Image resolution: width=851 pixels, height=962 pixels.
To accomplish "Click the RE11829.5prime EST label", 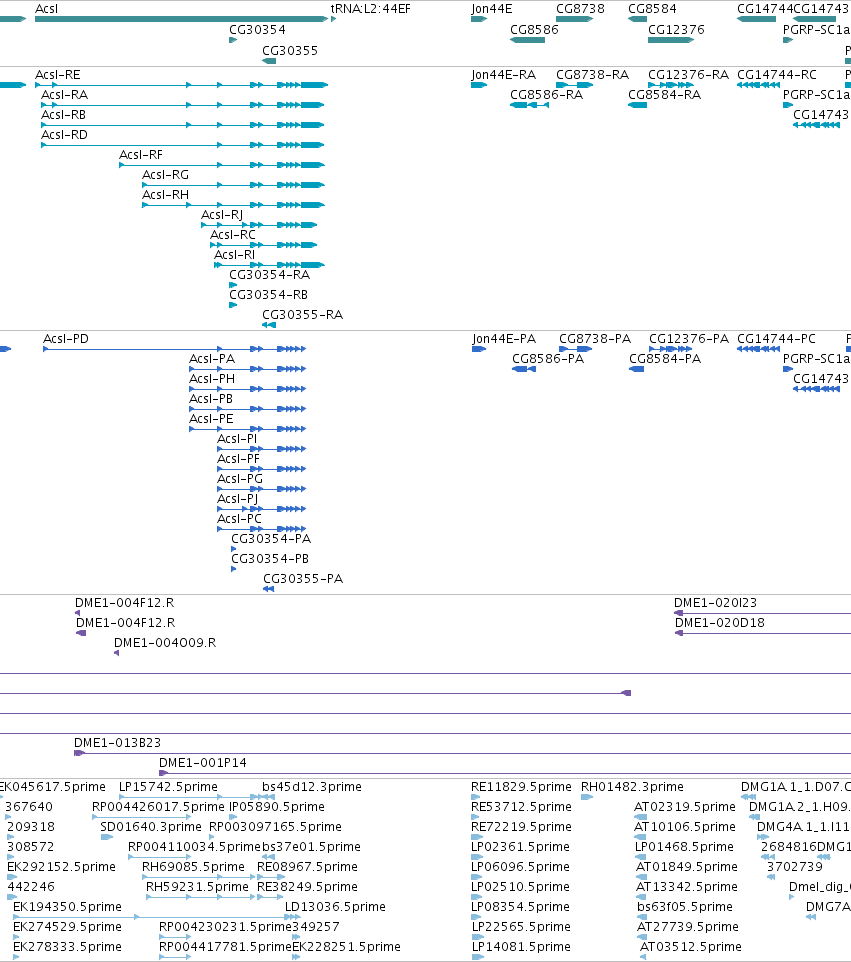I will point(521,787).
